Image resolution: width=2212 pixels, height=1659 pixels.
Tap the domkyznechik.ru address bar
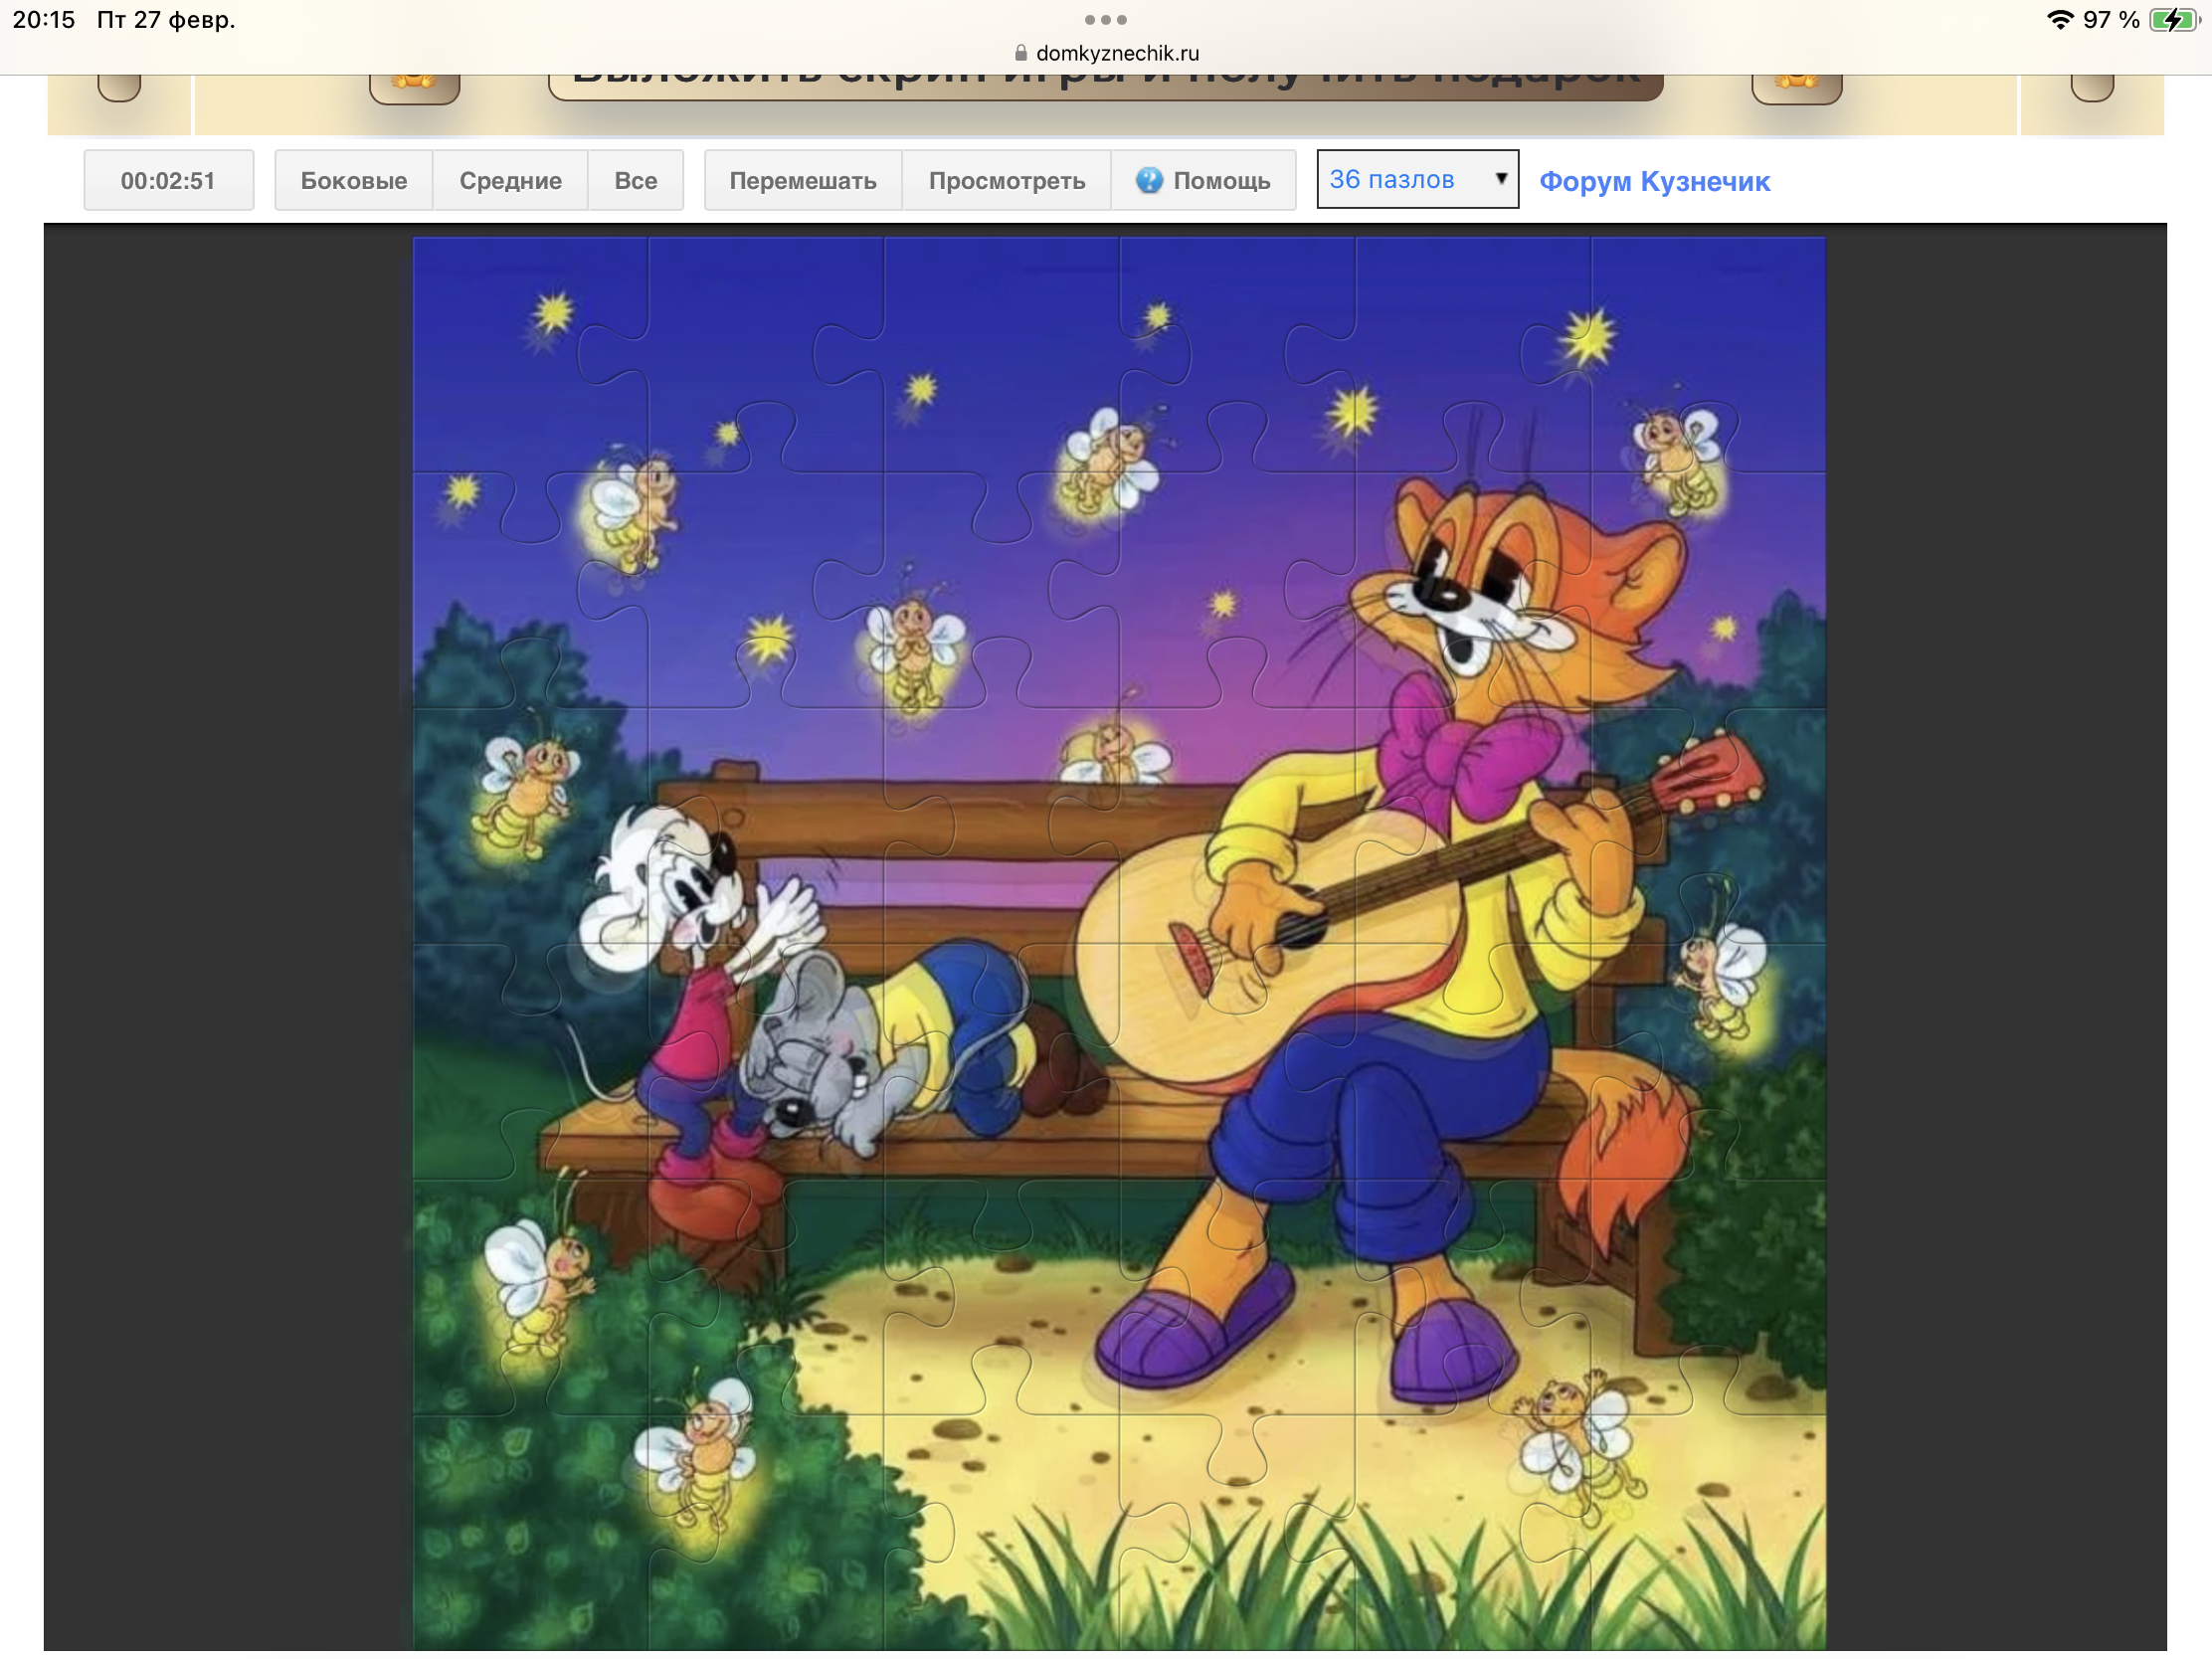pyautogui.click(x=1116, y=53)
